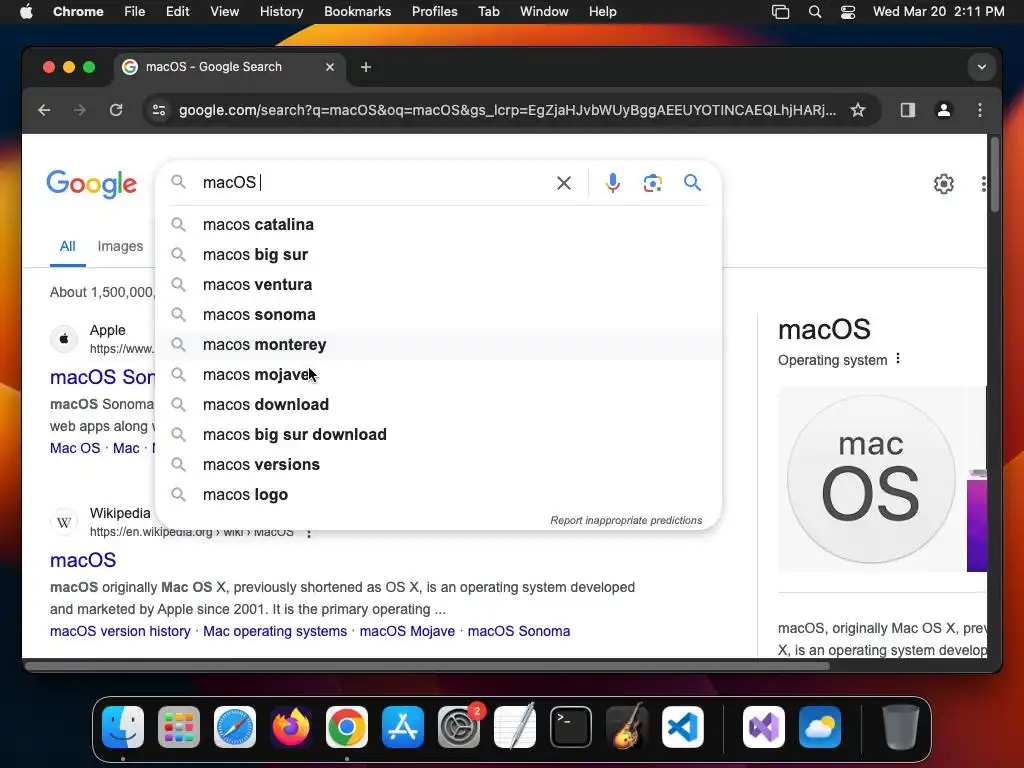1024x768 pixels.
Task: Open Weather app from the dock
Action: click(820, 727)
